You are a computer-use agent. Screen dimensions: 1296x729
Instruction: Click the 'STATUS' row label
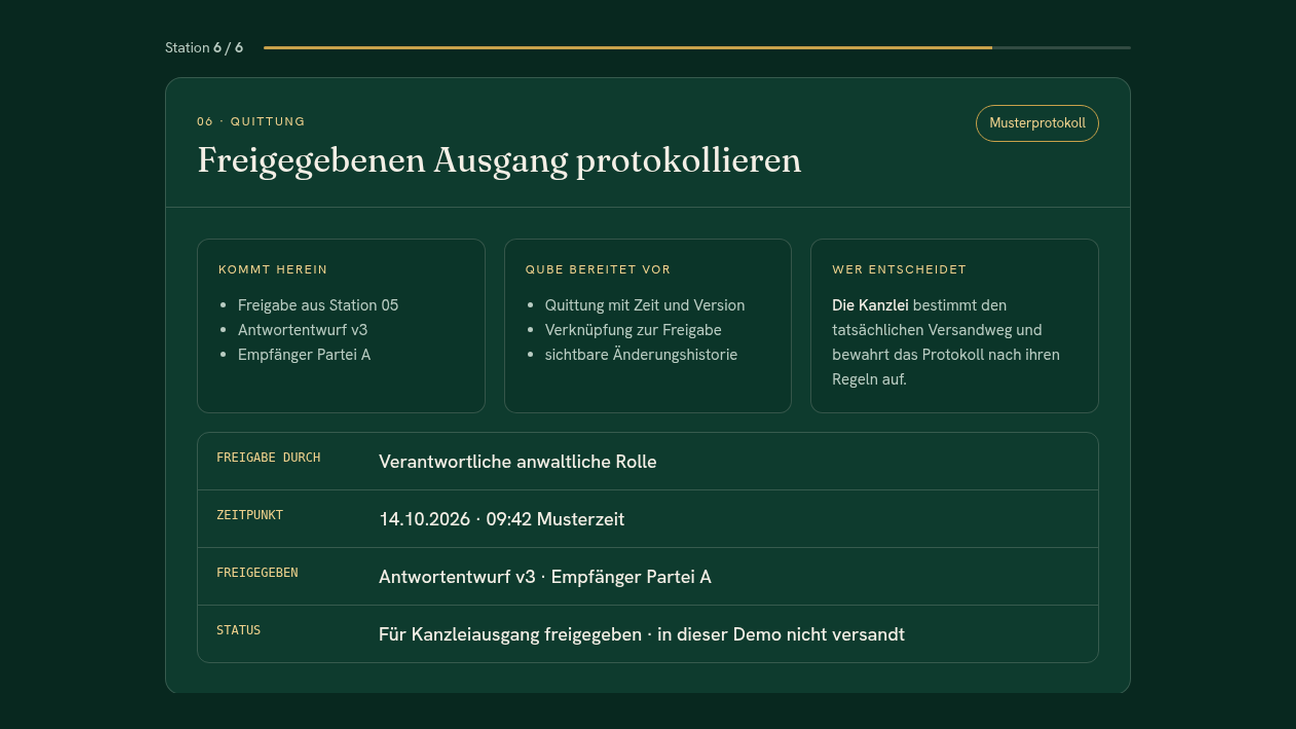click(x=238, y=630)
